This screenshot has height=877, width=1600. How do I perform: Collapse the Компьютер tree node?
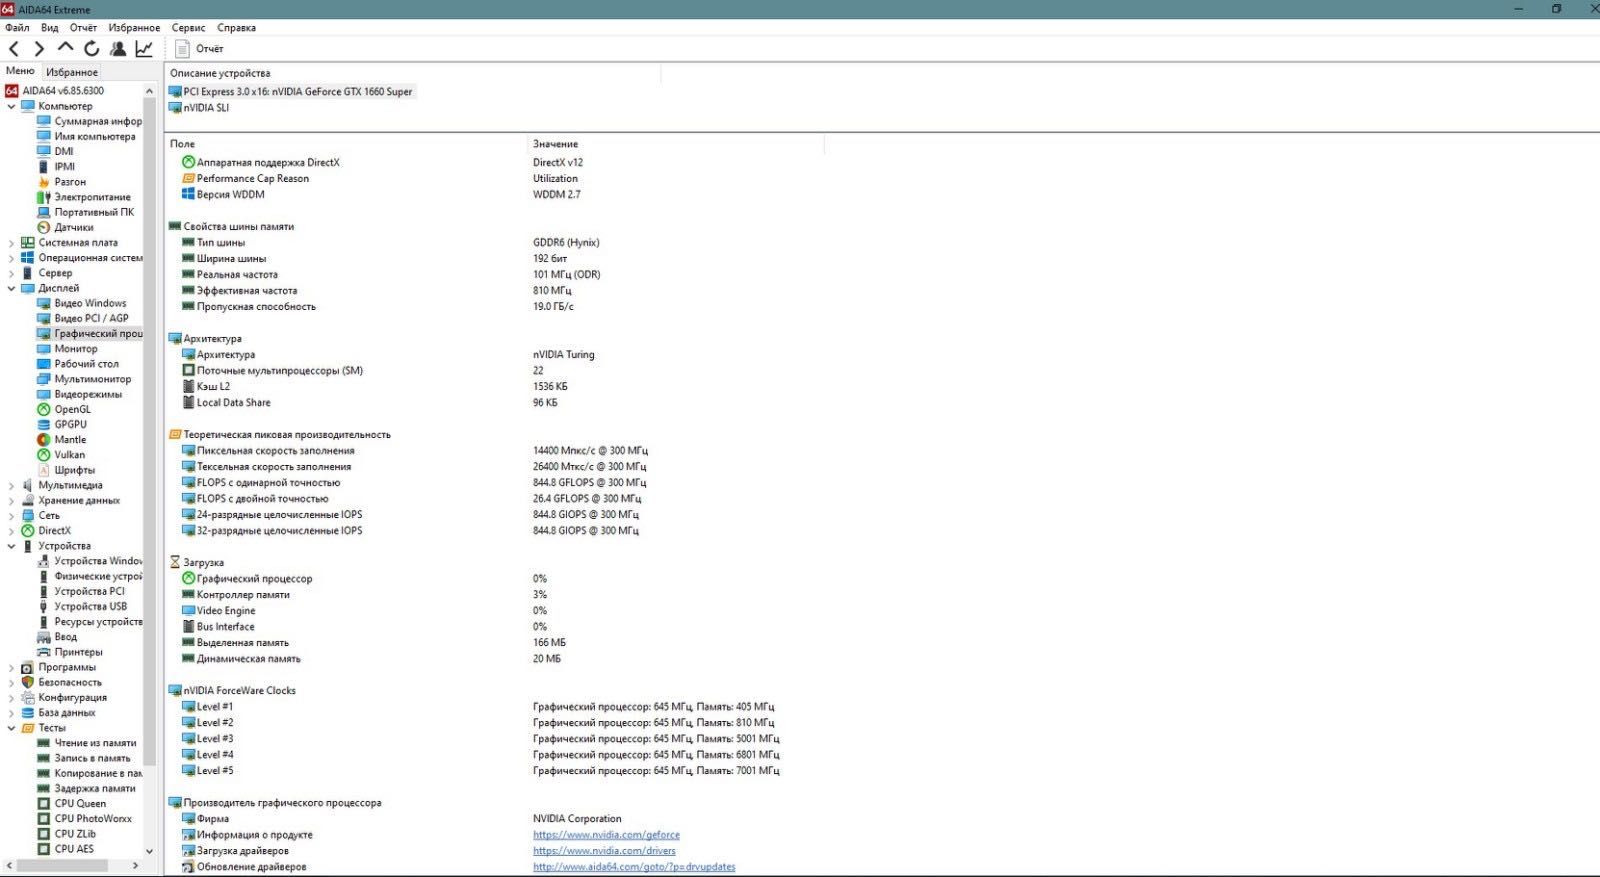[11, 106]
